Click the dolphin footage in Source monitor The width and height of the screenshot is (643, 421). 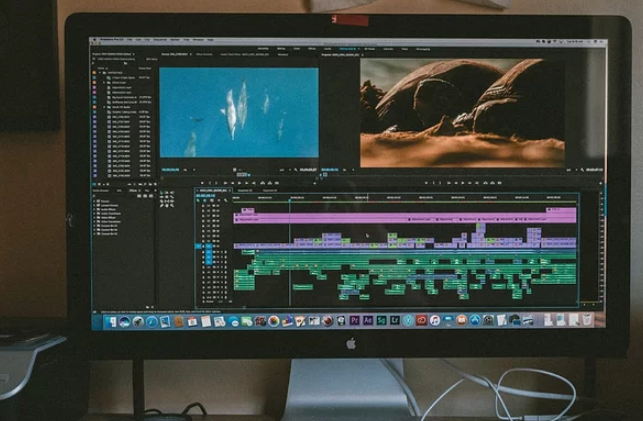(239, 113)
